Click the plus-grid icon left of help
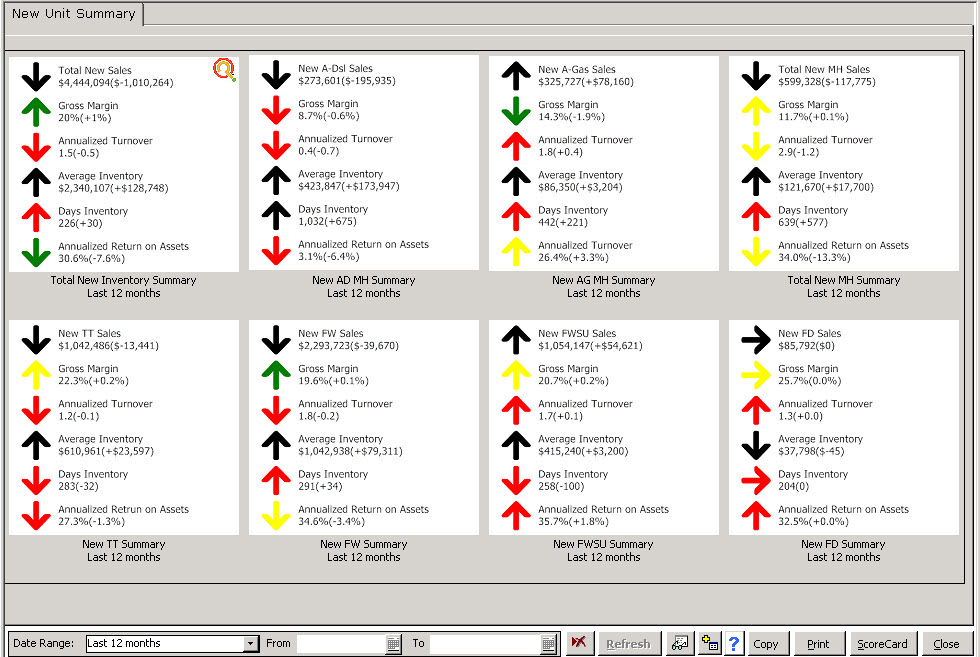Image resolution: width=980 pixels, height=657 pixels. pos(709,644)
